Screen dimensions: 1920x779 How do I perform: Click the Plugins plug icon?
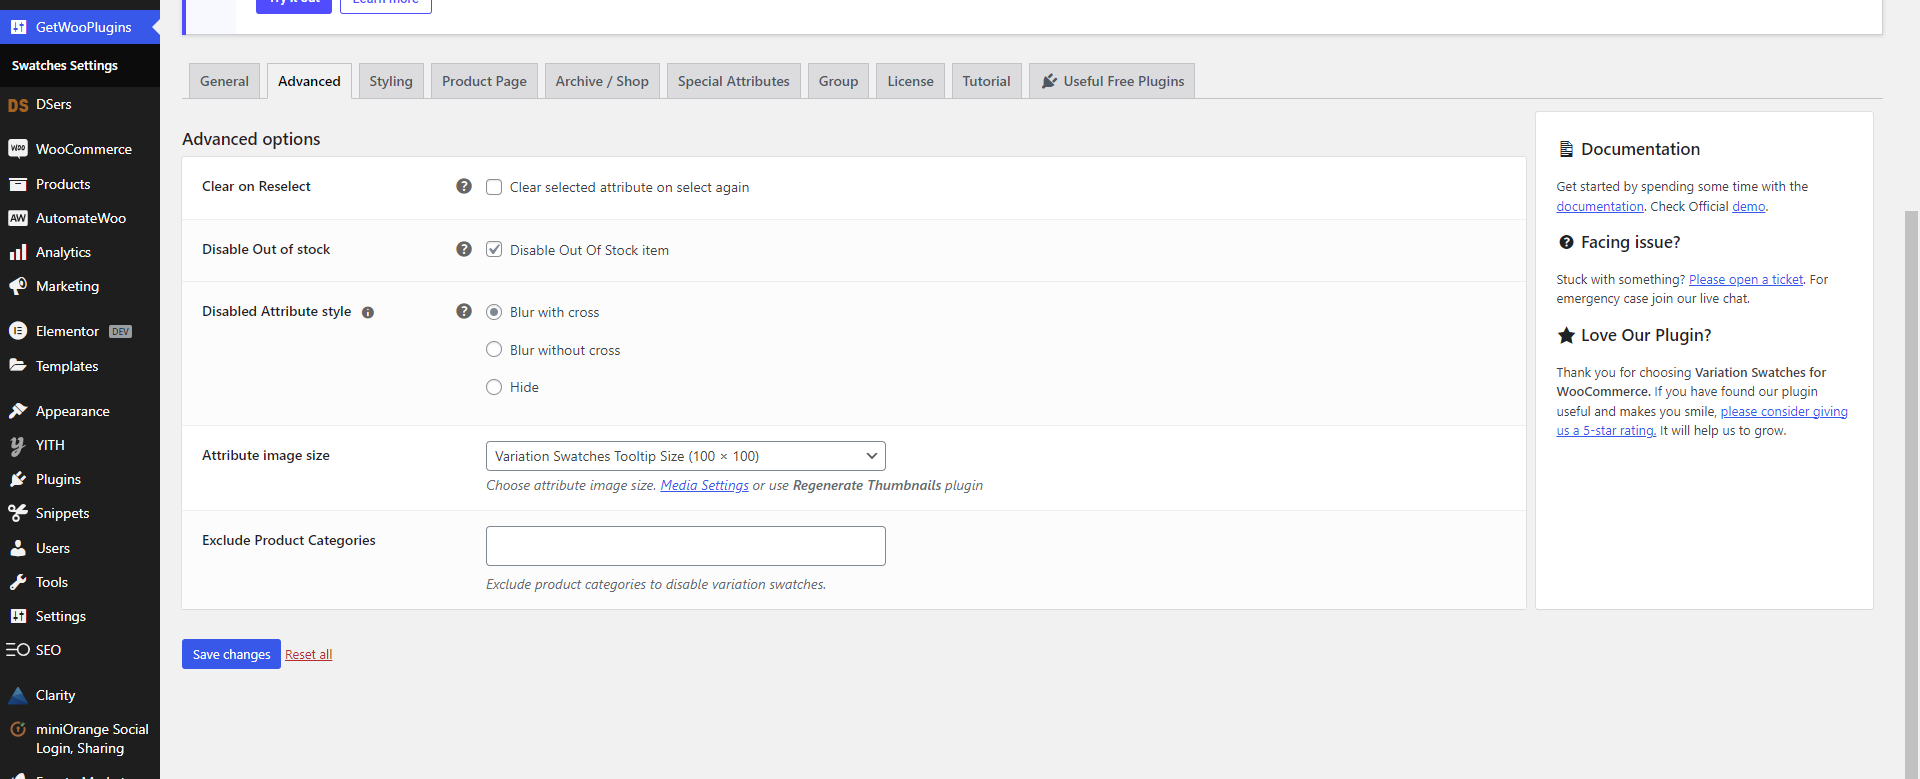(x=18, y=479)
